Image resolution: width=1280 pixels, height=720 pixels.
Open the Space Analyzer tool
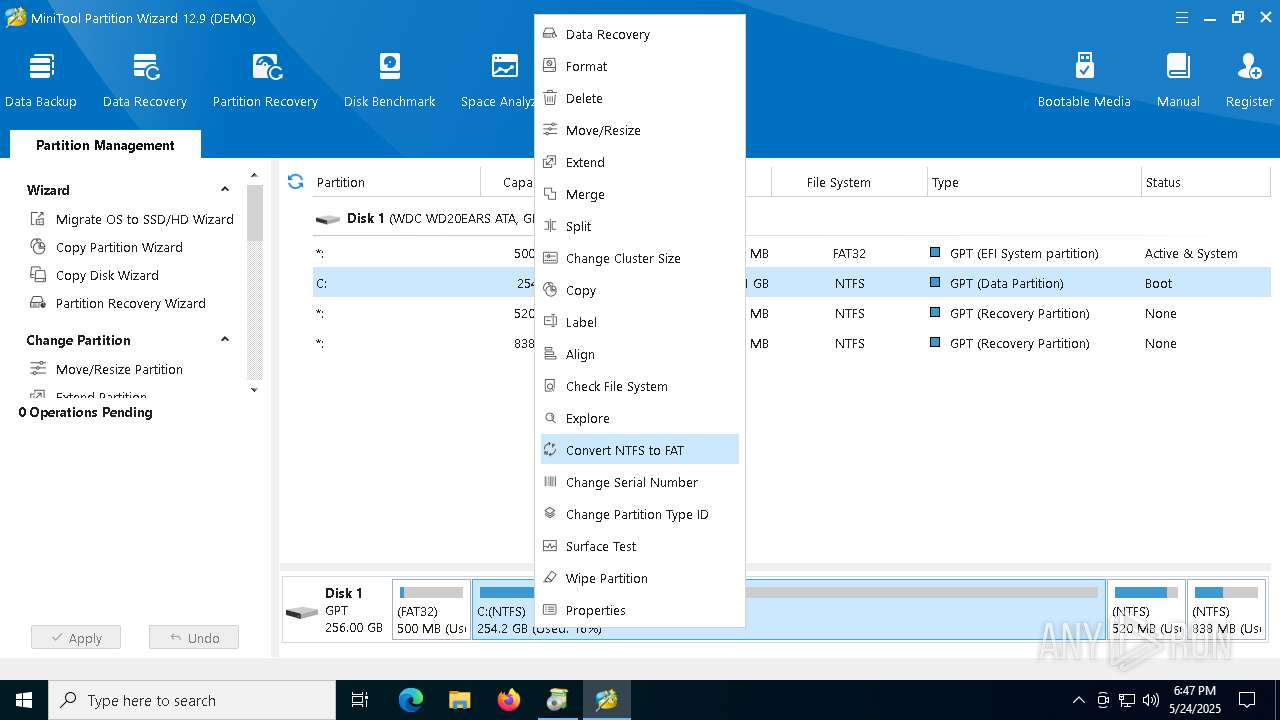(497, 80)
